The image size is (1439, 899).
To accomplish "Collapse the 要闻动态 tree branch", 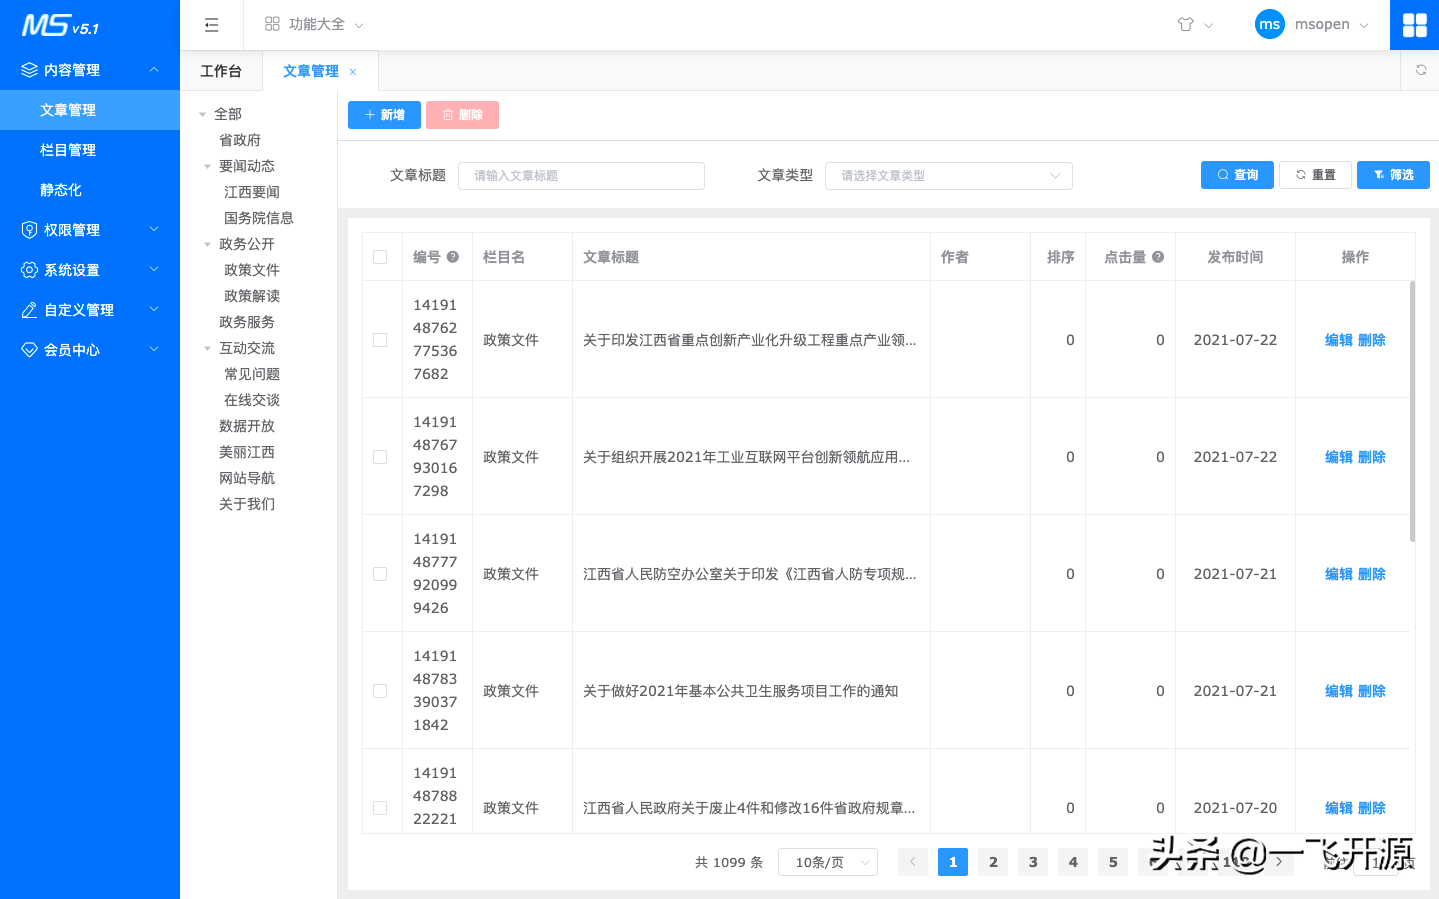I will pyautogui.click(x=207, y=165).
